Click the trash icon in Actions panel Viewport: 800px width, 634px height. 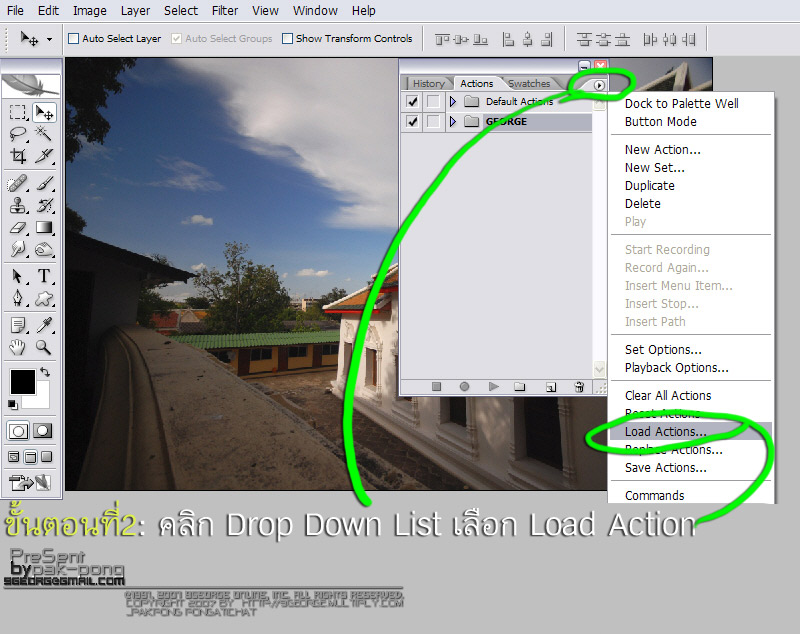pos(579,387)
